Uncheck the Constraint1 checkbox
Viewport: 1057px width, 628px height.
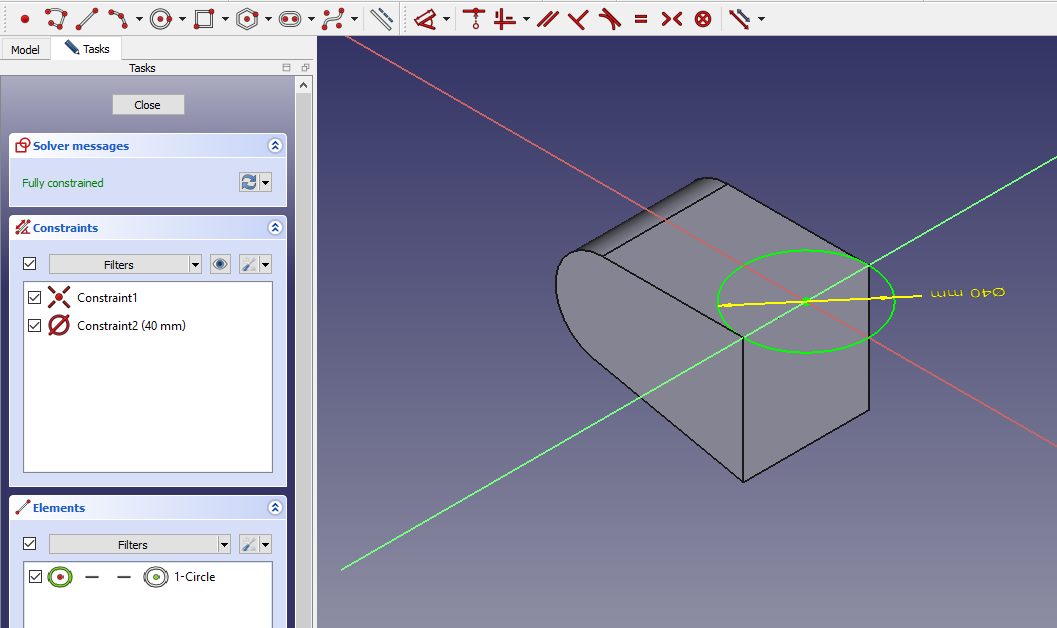coord(36,298)
